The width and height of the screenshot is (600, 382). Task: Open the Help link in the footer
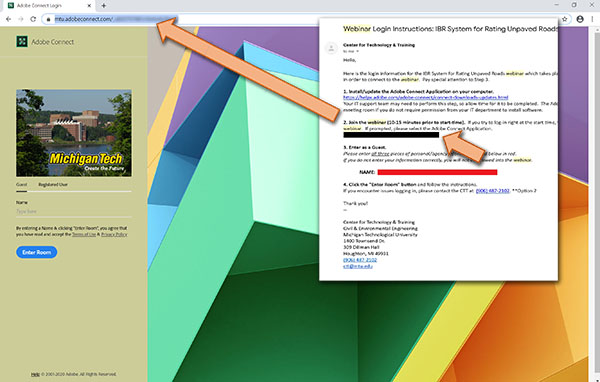[35, 374]
